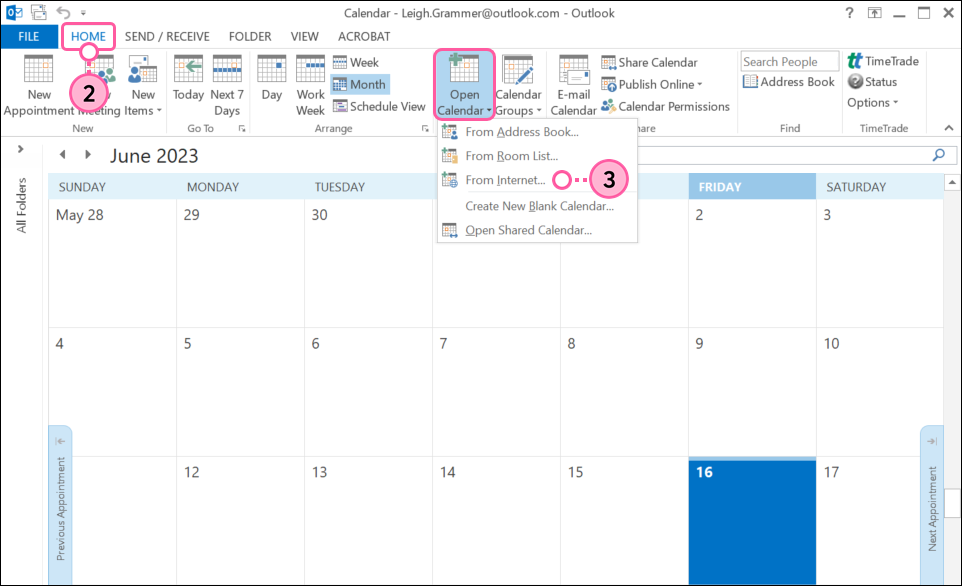This screenshot has width=962, height=586.
Task: Collapse the ribbon with the caret
Action: pos(949,128)
